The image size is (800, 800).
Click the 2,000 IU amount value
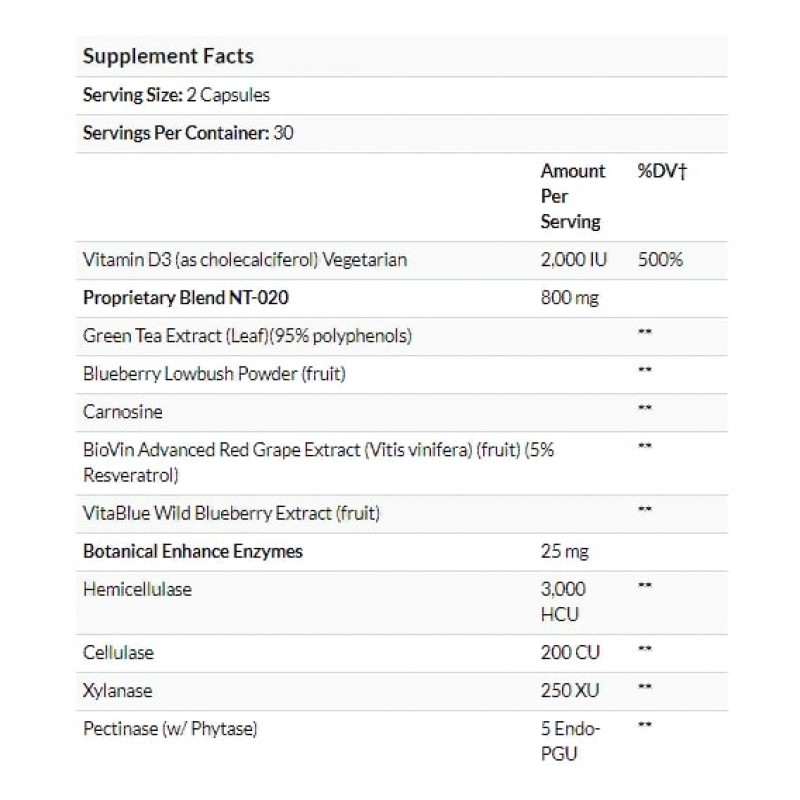pyautogui.click(x=574, y=259)
